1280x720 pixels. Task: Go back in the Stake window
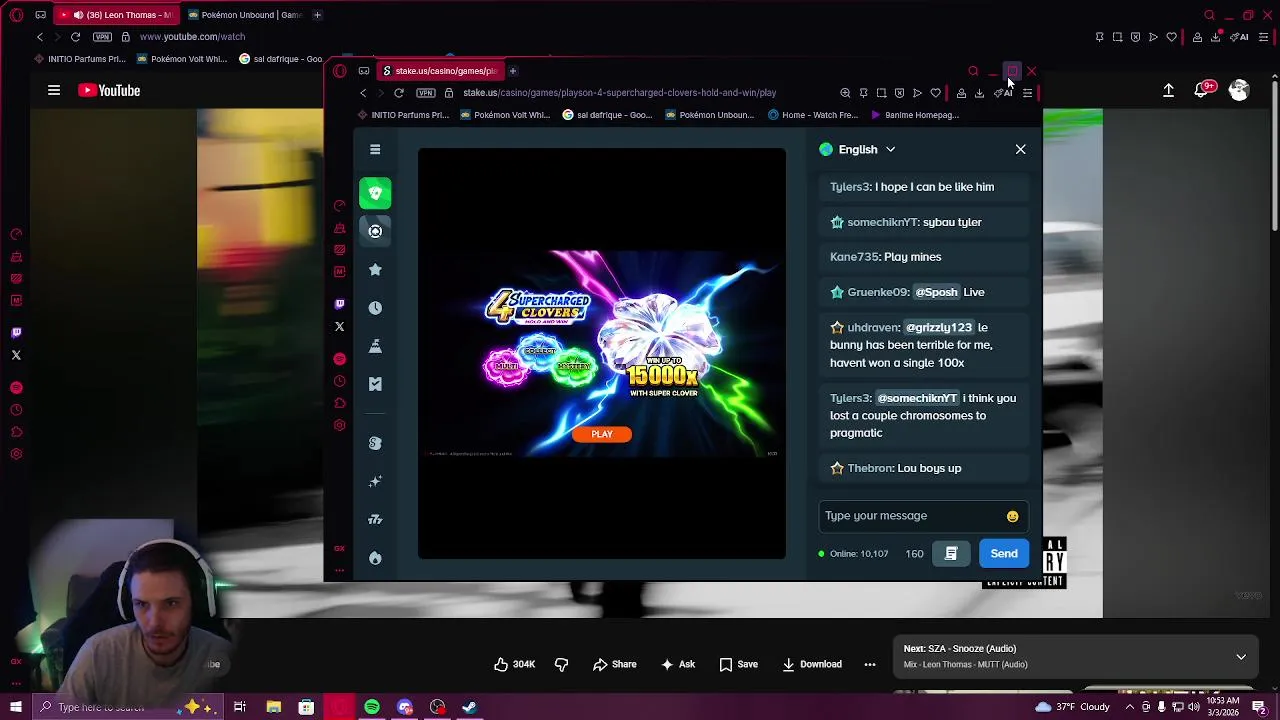363,93
